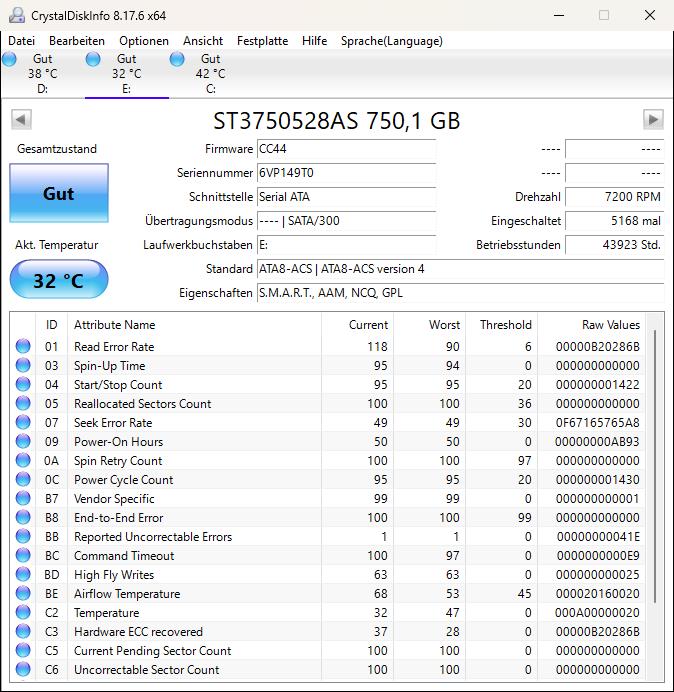Select raw value 0F67165765A8 in Seek Error Rate
Viewport: 674px width, 692px height.
coord(598,423)
